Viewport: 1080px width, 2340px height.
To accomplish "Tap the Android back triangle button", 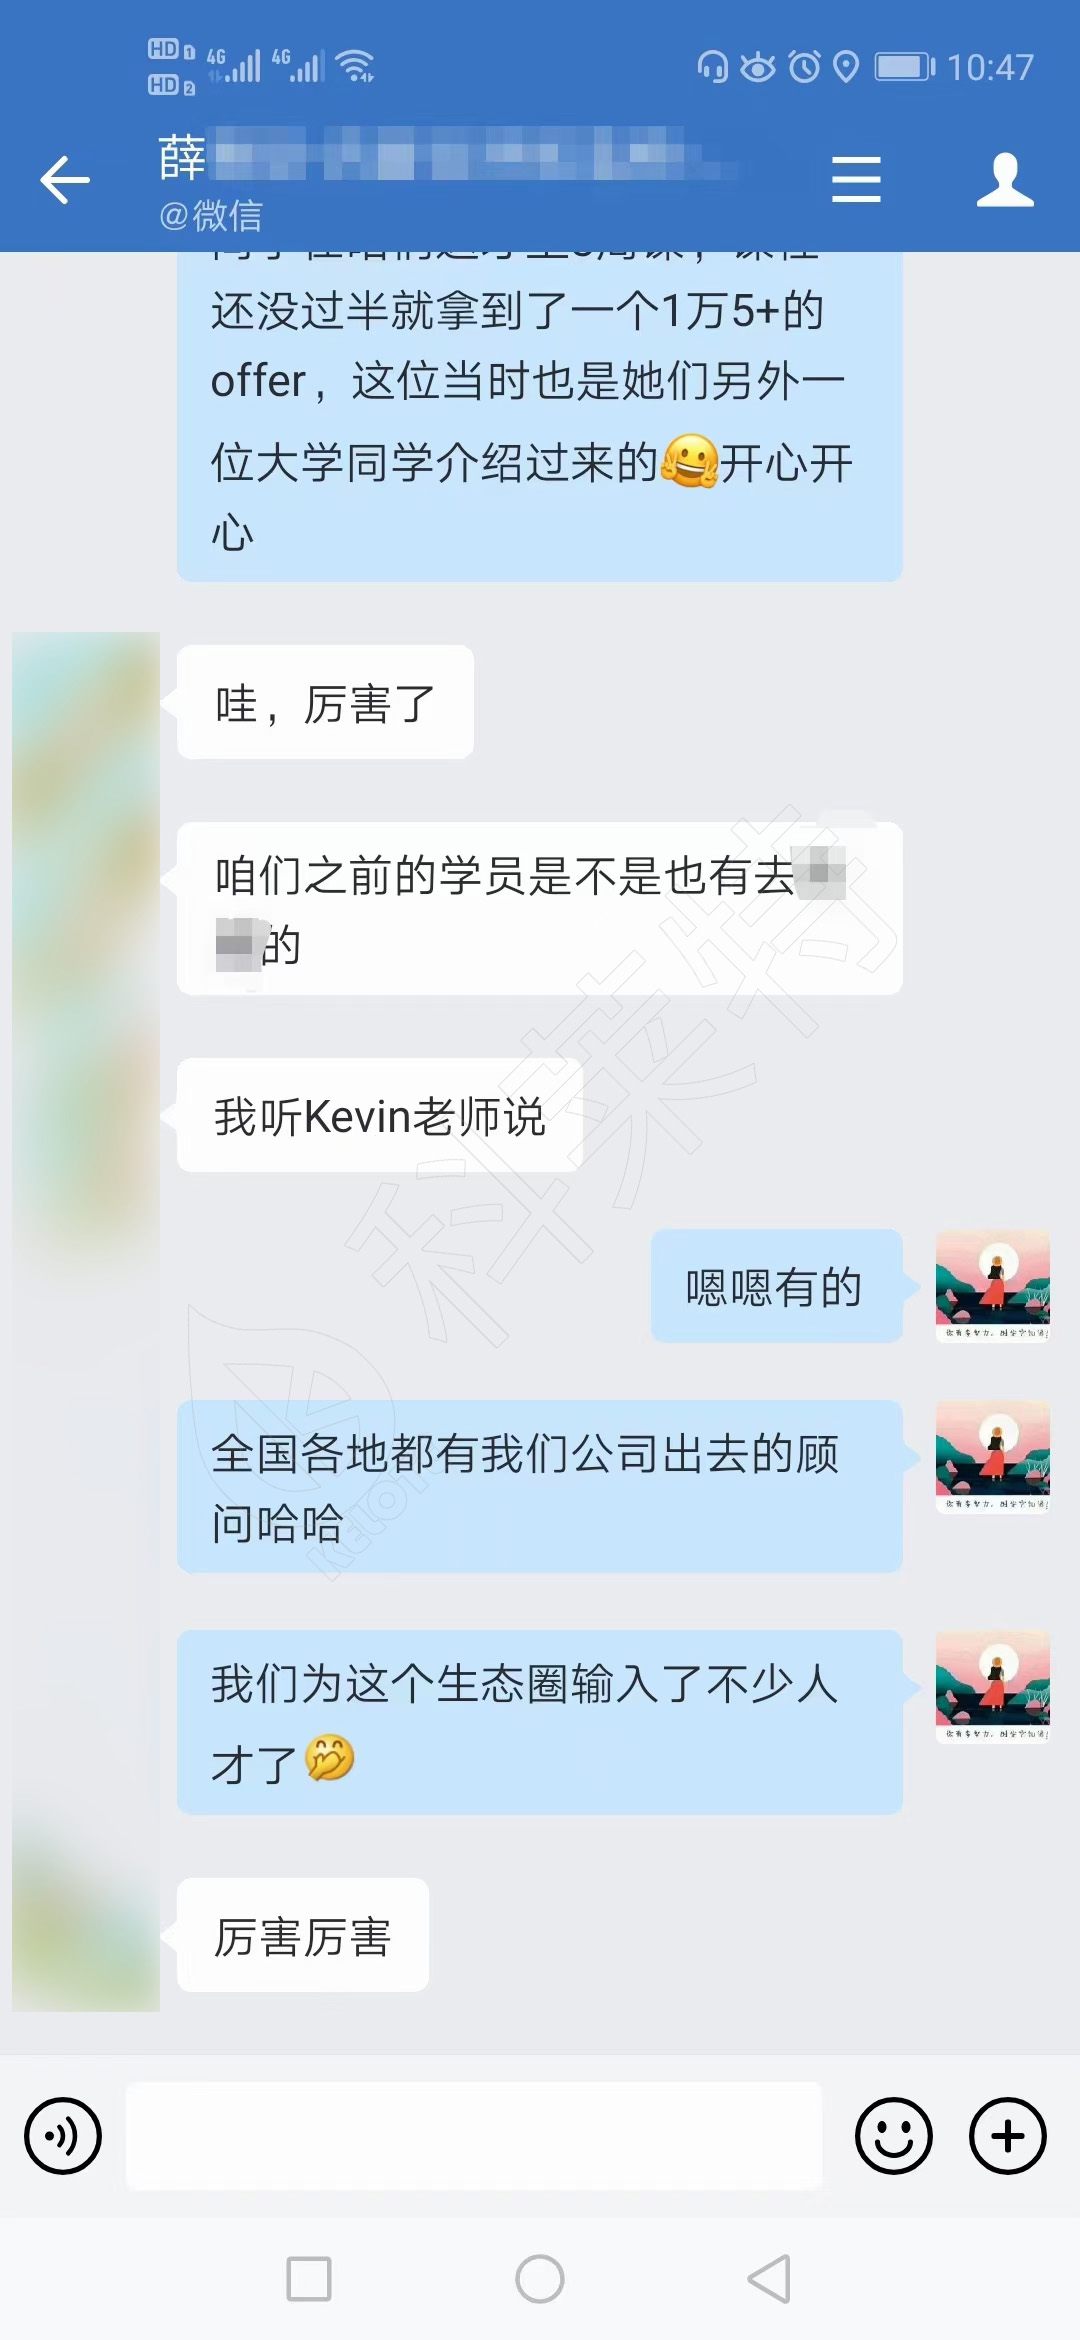I will click(770, 2279).
